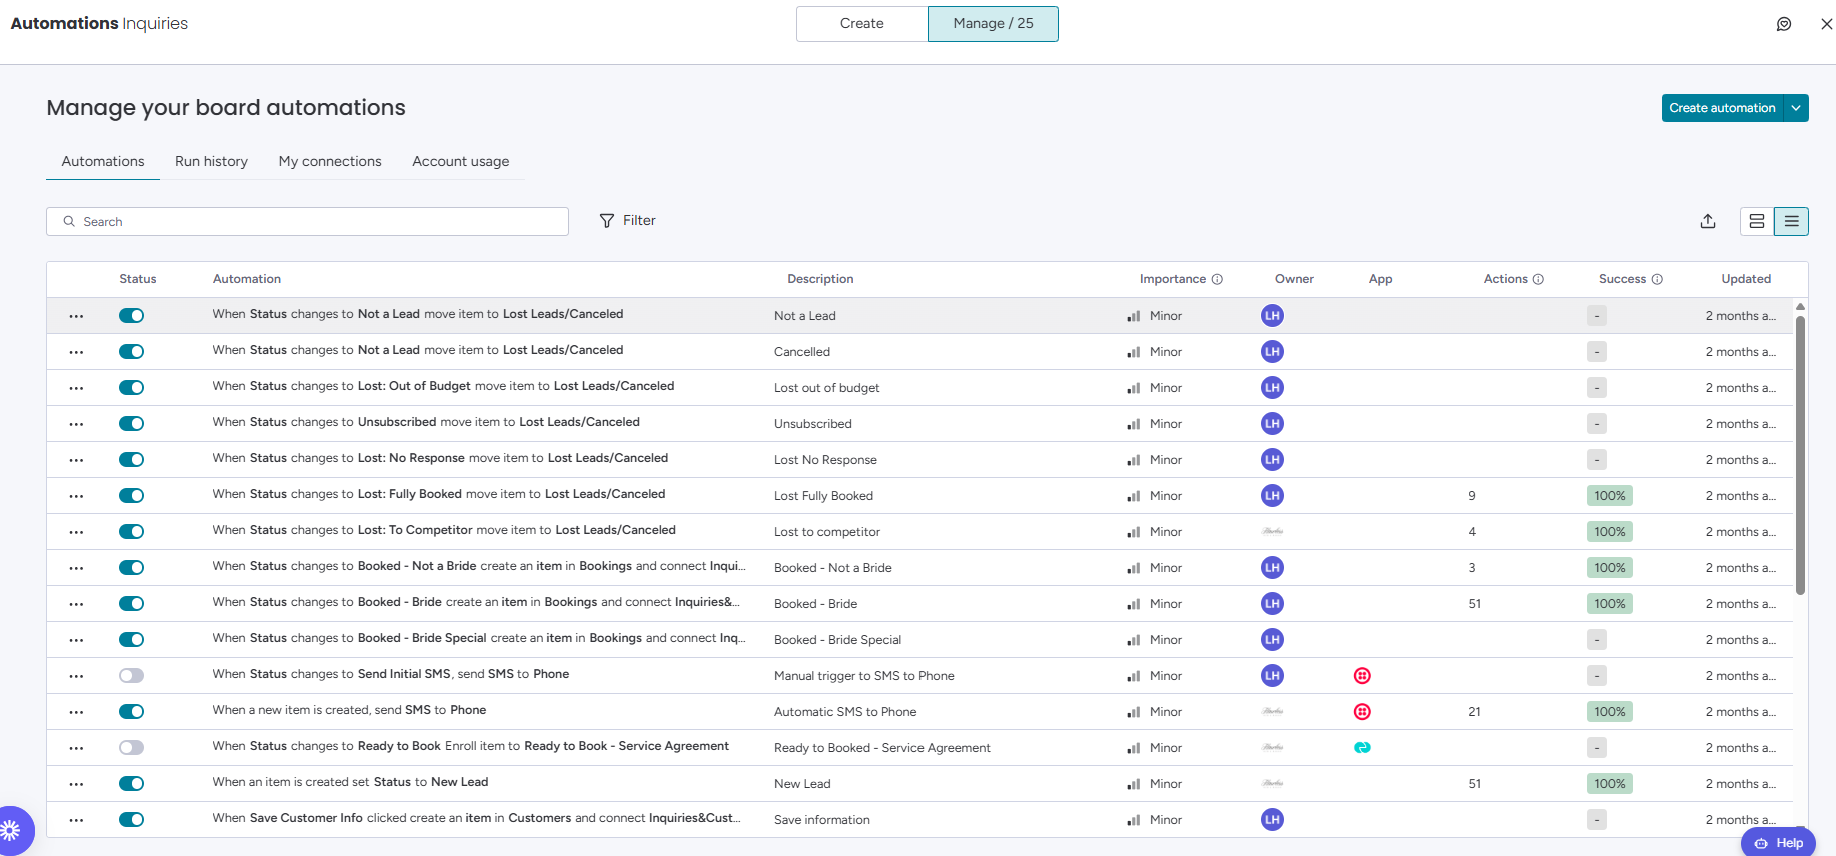Click the Twilio app icon on Automatic SMS row

[1362, 712]
